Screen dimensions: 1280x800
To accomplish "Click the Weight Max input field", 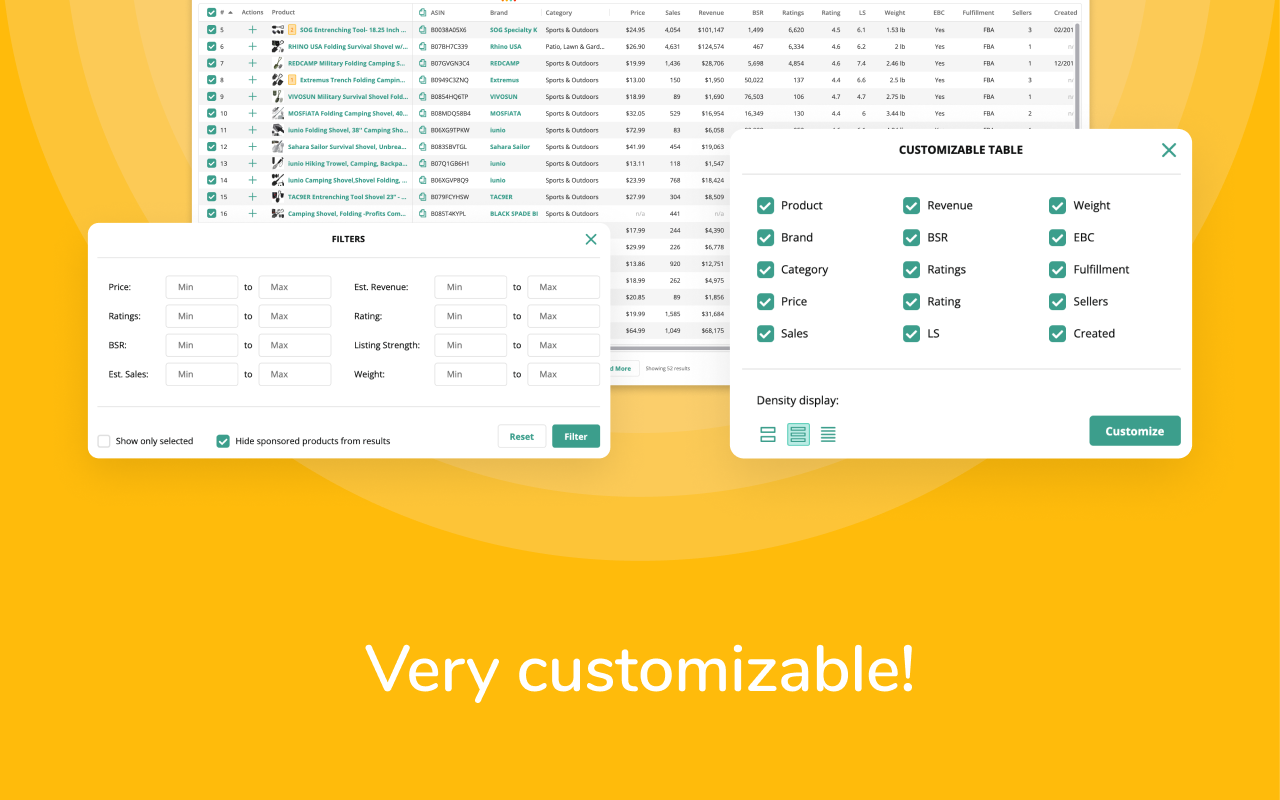I will (564, 374).
